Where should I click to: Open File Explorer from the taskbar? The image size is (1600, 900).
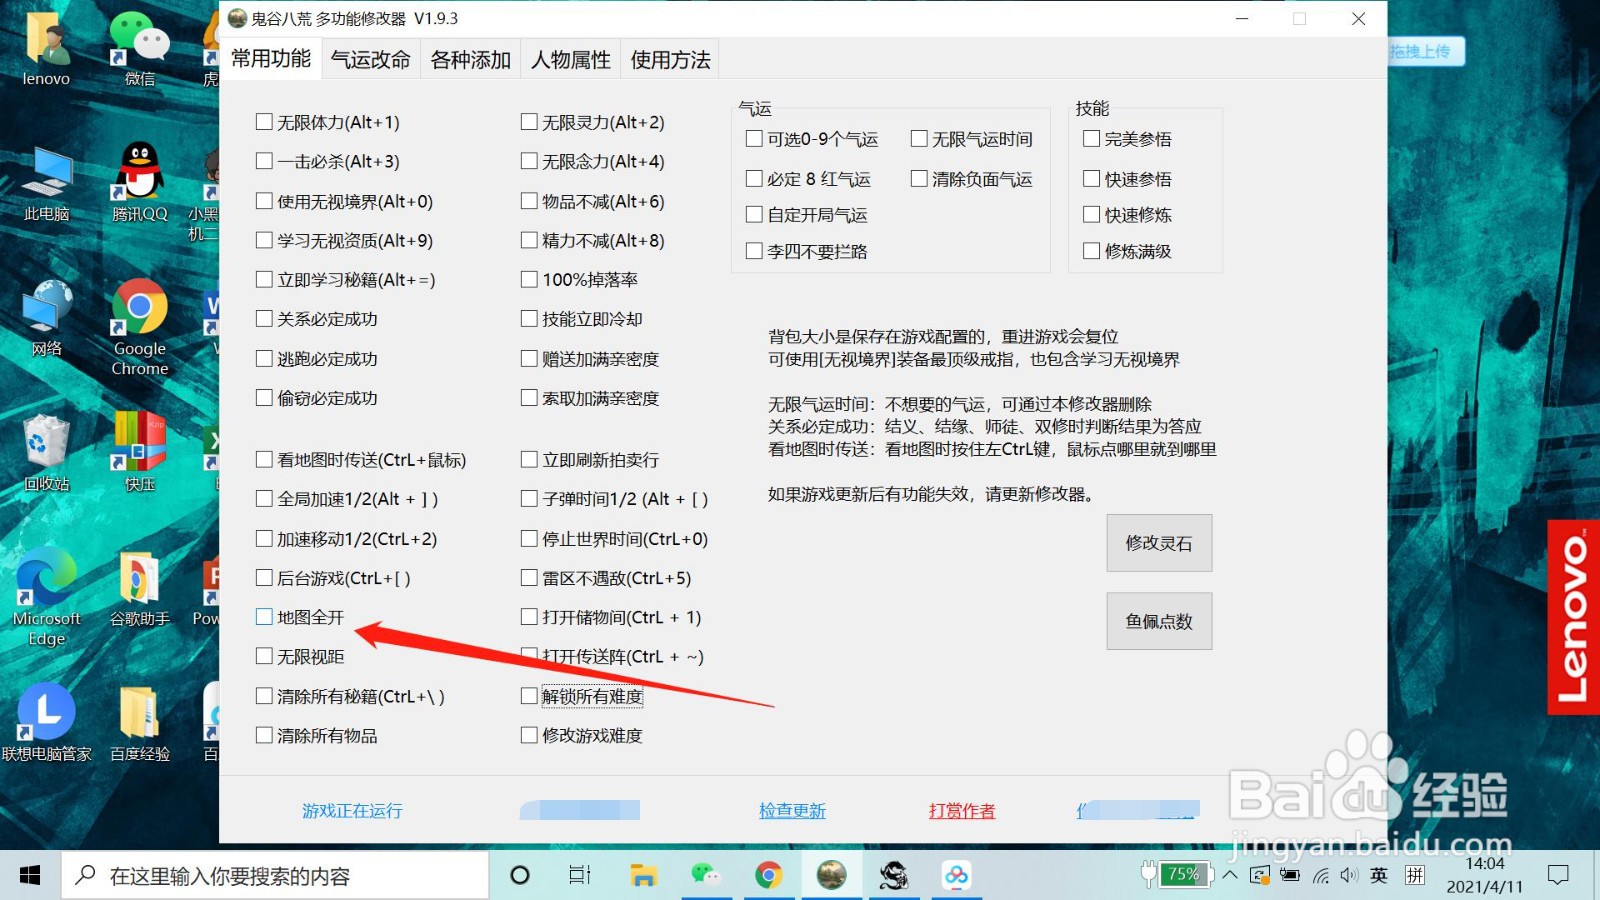[x=643, y=876]
